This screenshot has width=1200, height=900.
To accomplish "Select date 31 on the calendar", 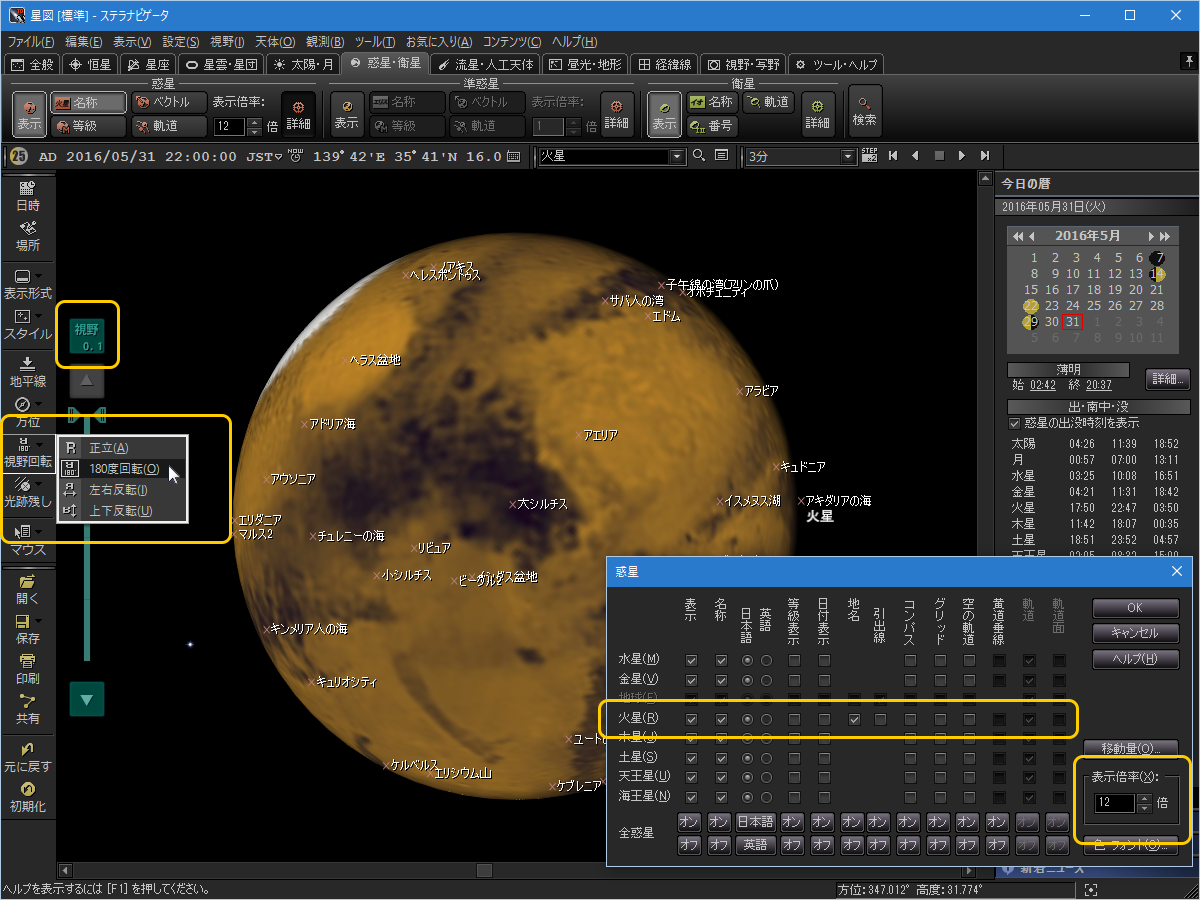I will tap(1070, 321).
